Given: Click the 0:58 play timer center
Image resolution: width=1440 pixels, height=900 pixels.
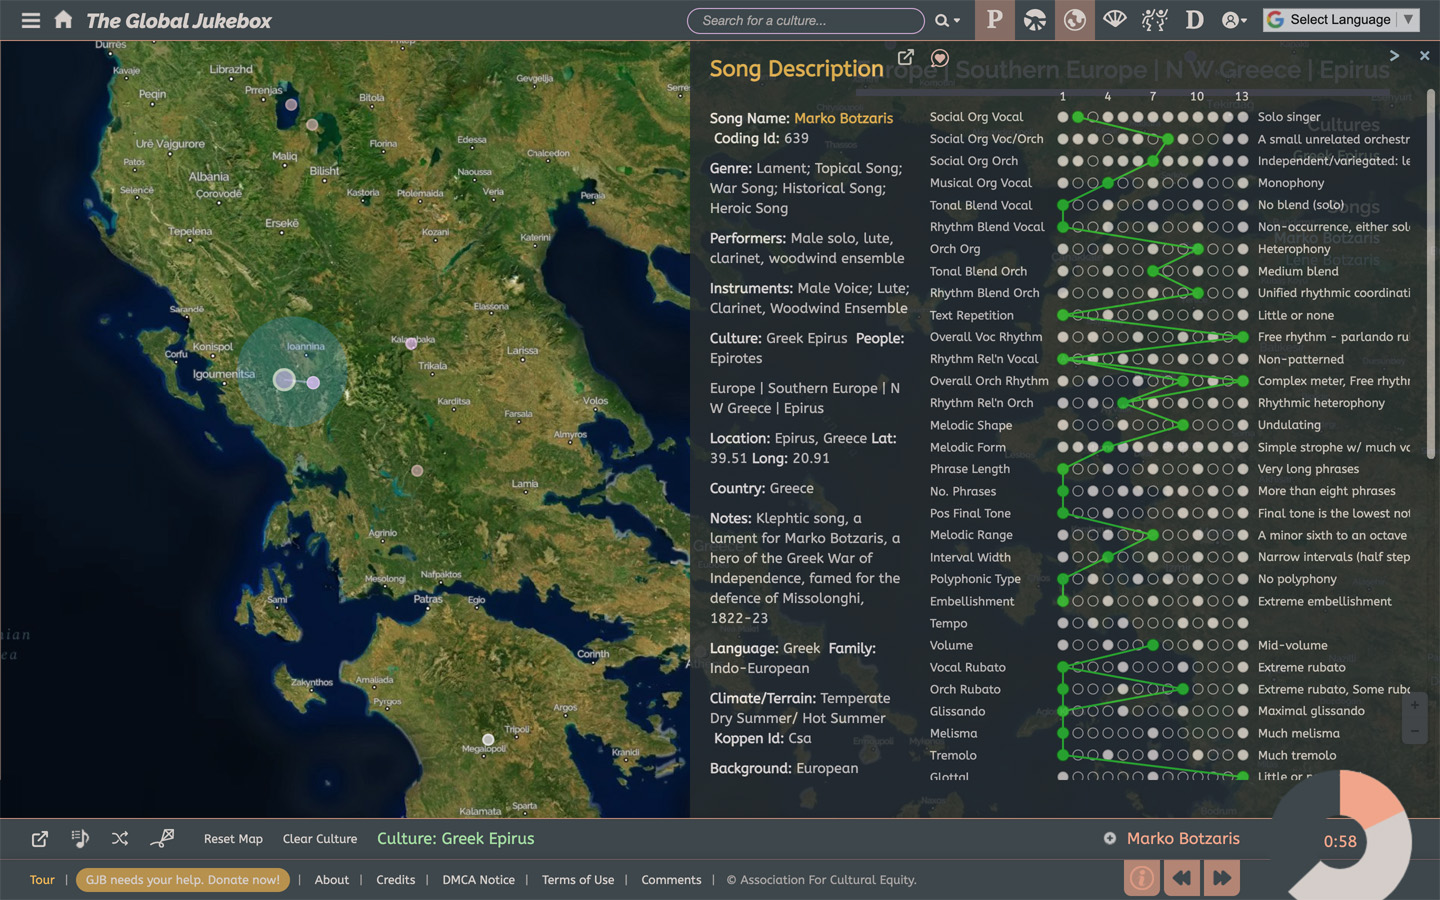Looking at the screenshot, I should pyautogui.click(x=1340, y=842).
